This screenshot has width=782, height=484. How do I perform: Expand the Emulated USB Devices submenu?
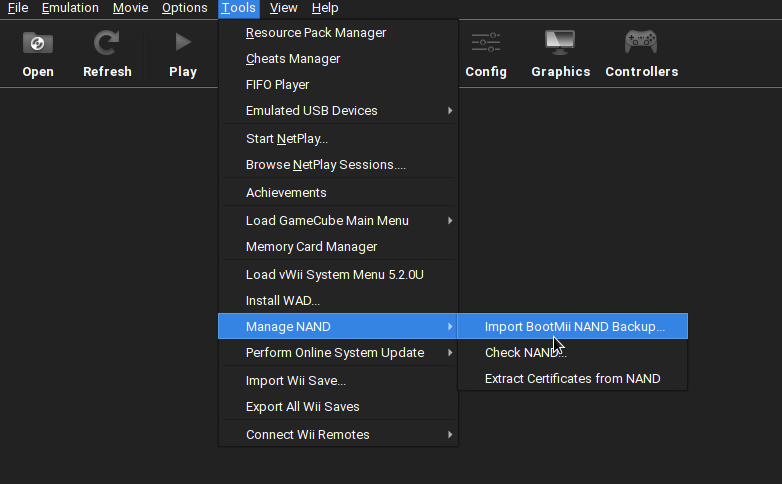338,111
